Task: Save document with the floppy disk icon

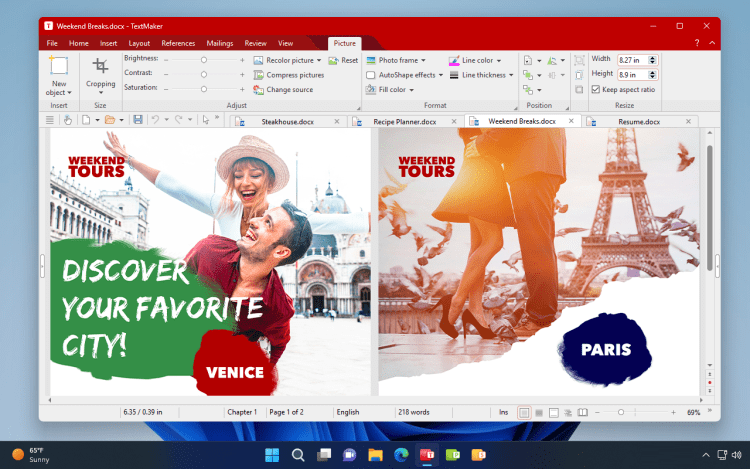Action: click(x=138, y=120)
